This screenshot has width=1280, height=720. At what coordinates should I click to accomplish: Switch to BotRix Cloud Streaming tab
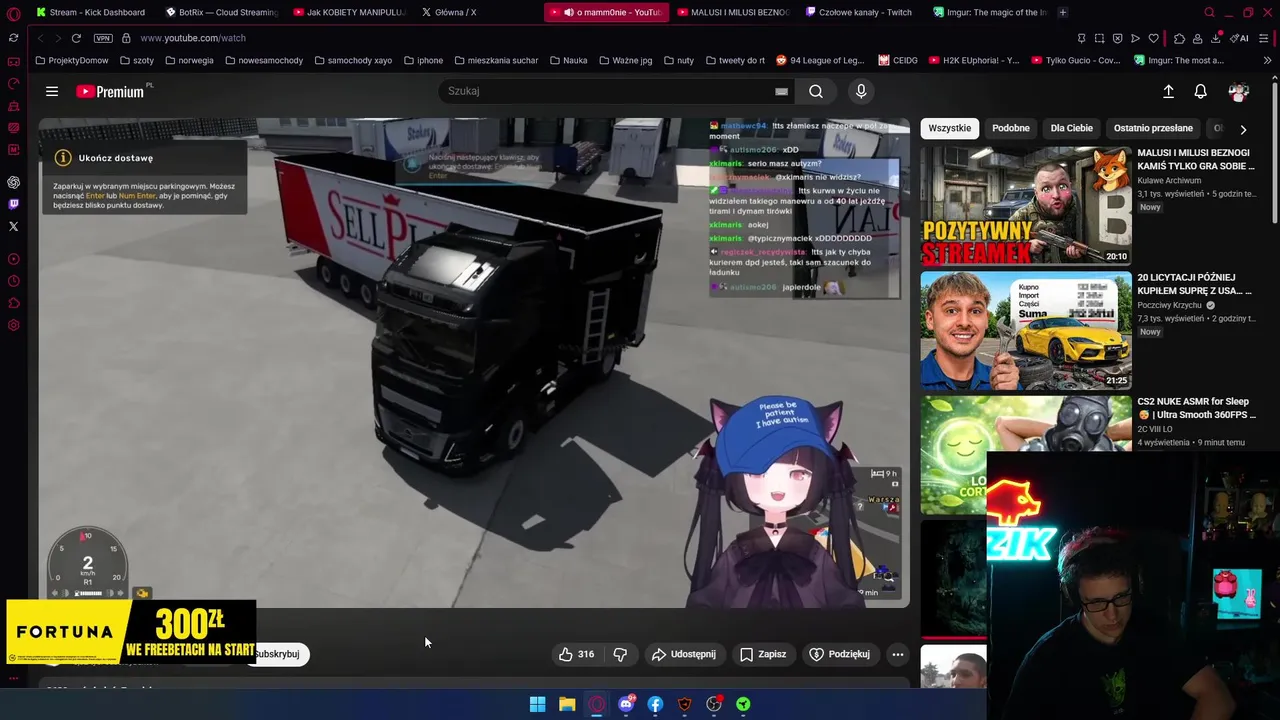coord(222,12)
